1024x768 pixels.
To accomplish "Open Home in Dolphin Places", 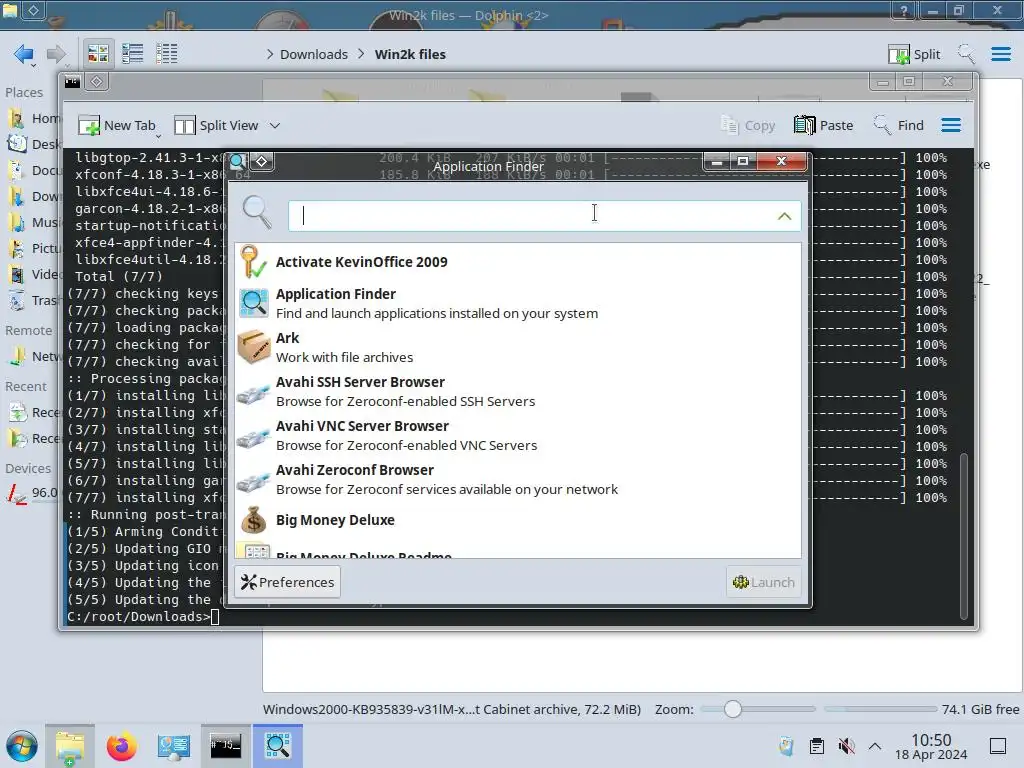I will [33, 118].
